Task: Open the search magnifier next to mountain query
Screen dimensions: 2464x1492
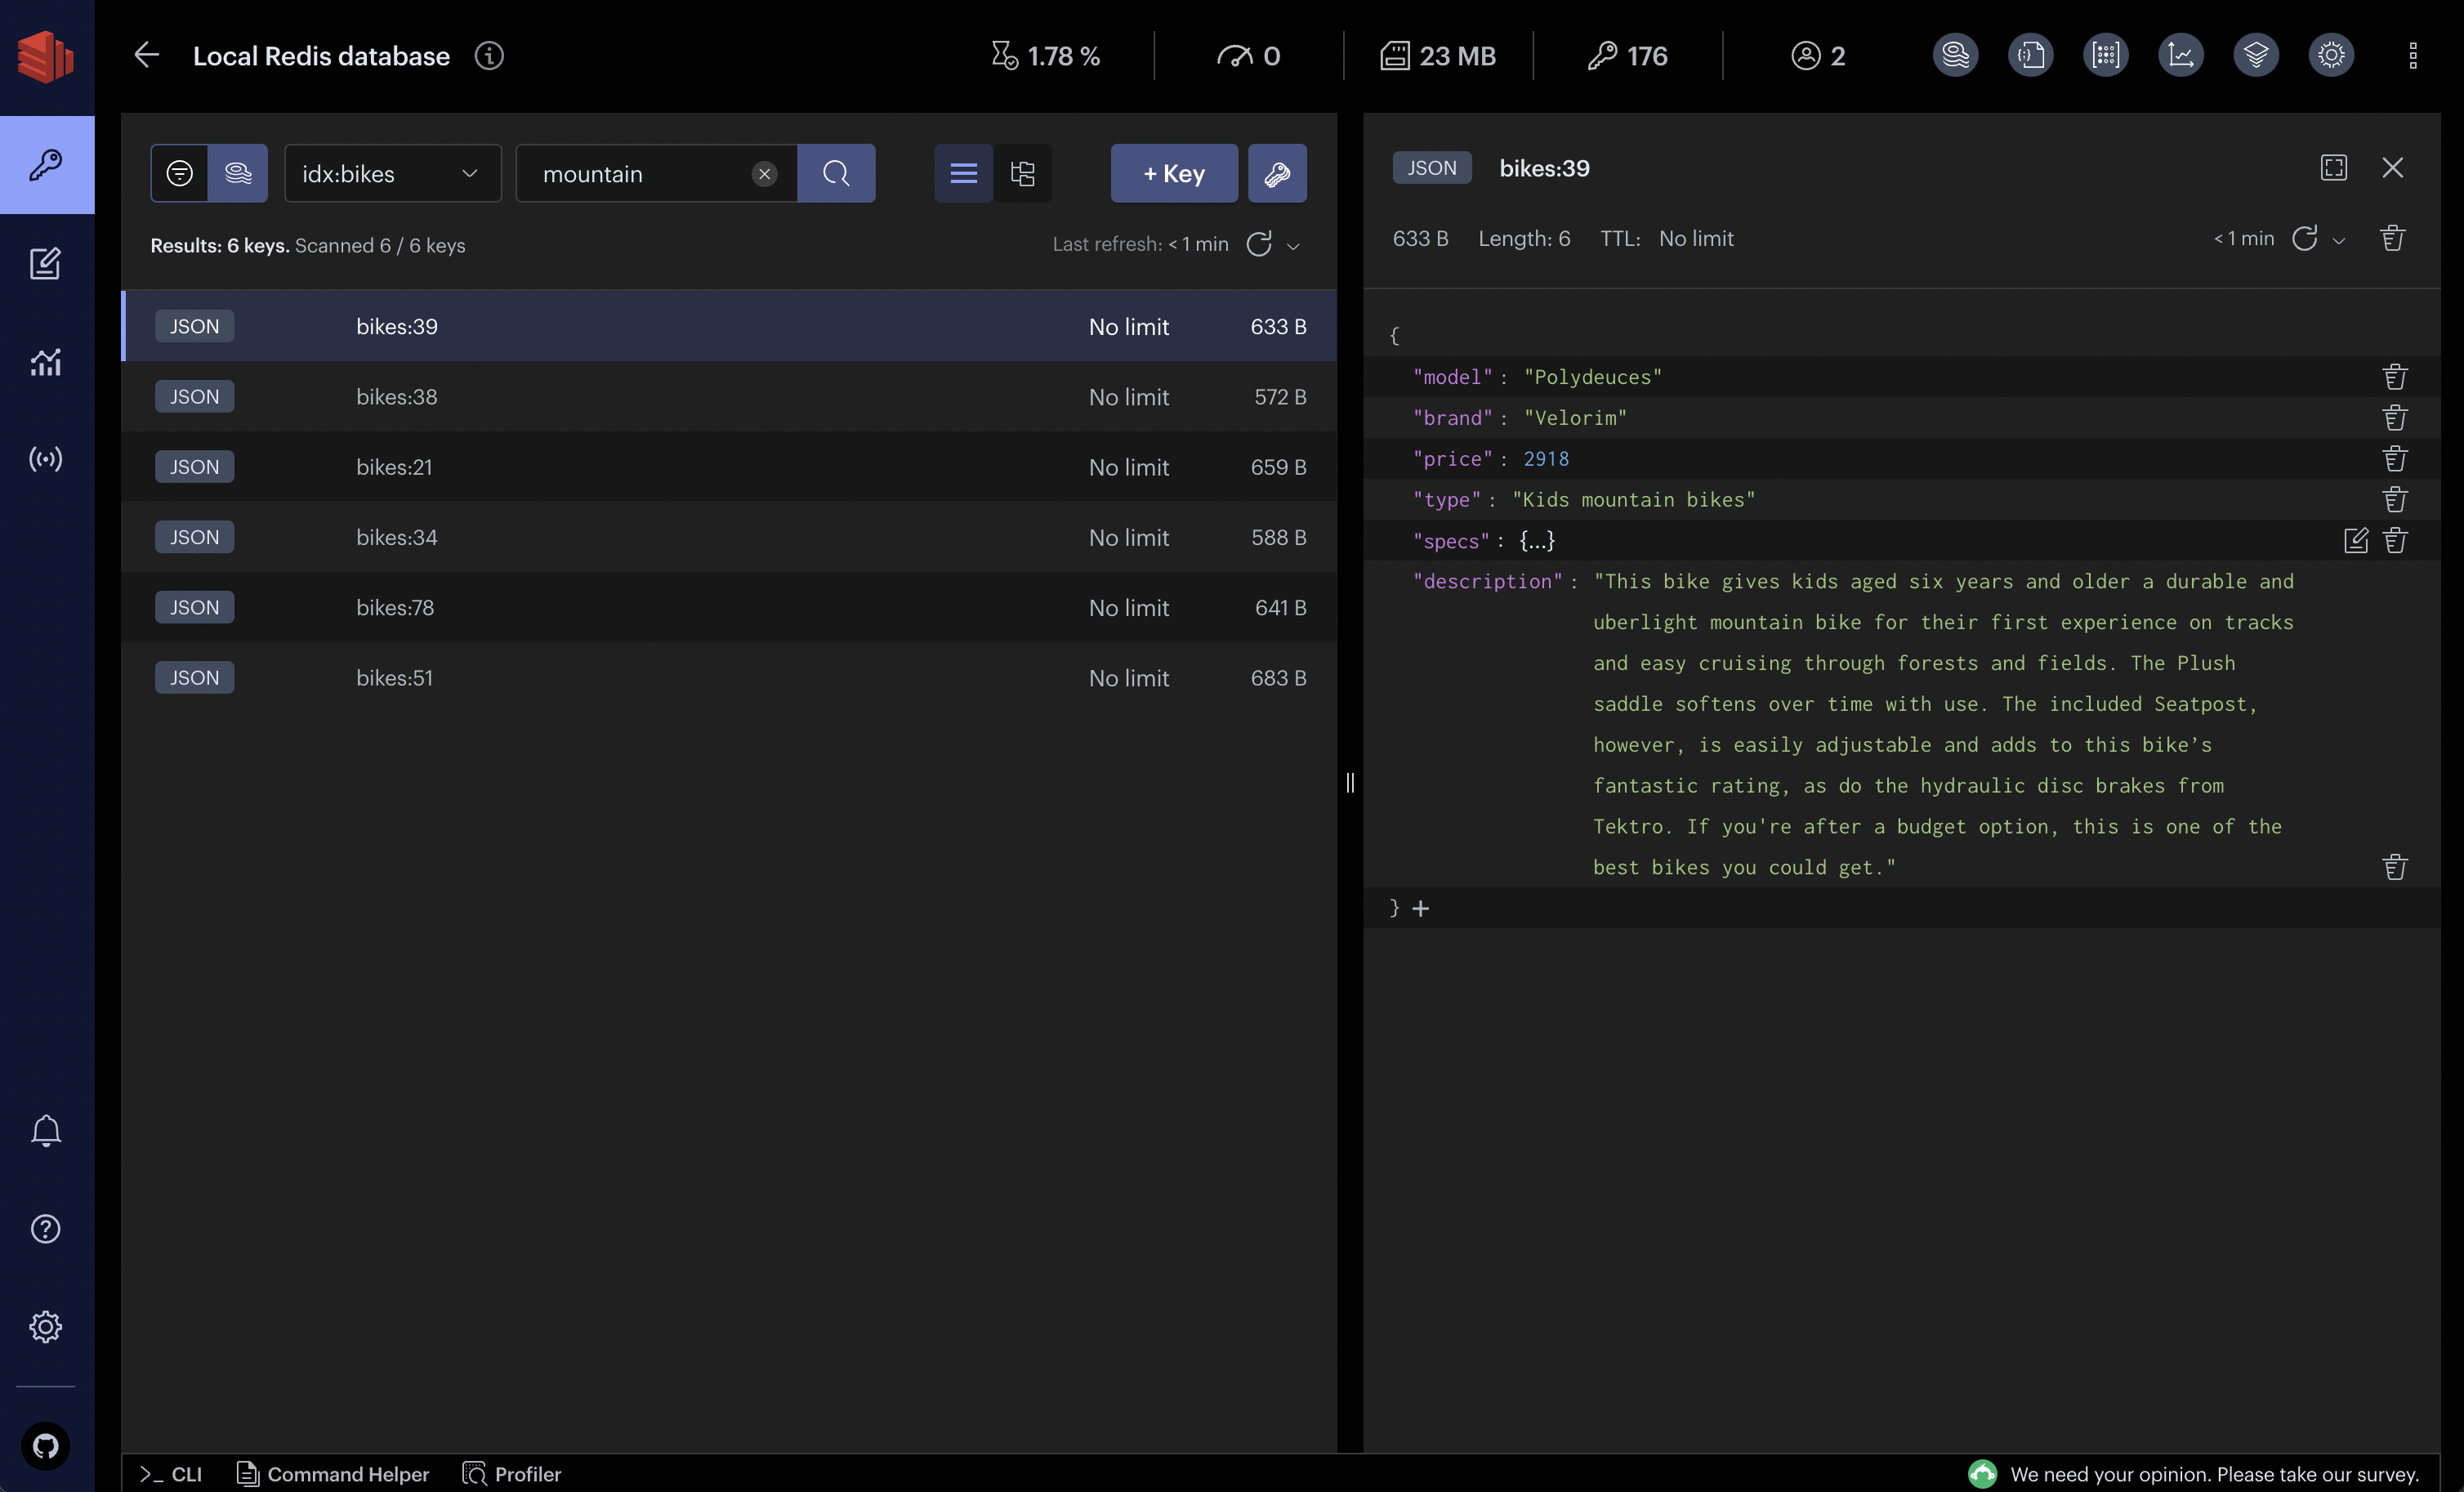Action: [x=836, y=173]
